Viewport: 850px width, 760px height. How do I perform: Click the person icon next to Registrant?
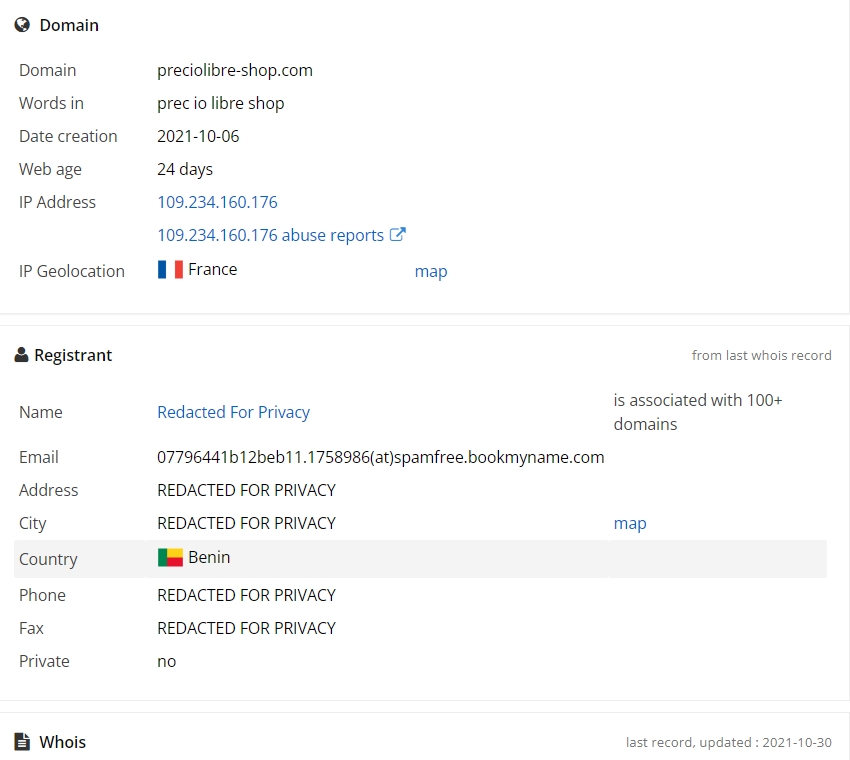[21, 355]
